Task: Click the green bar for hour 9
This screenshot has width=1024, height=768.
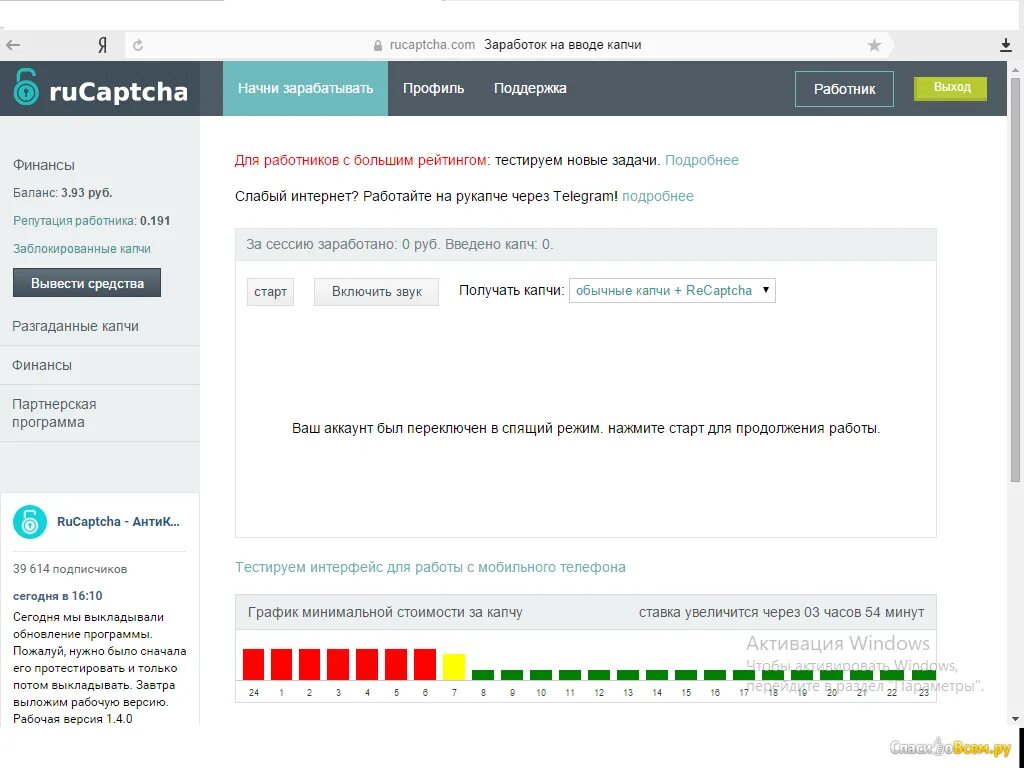Action: coord(512,675)
